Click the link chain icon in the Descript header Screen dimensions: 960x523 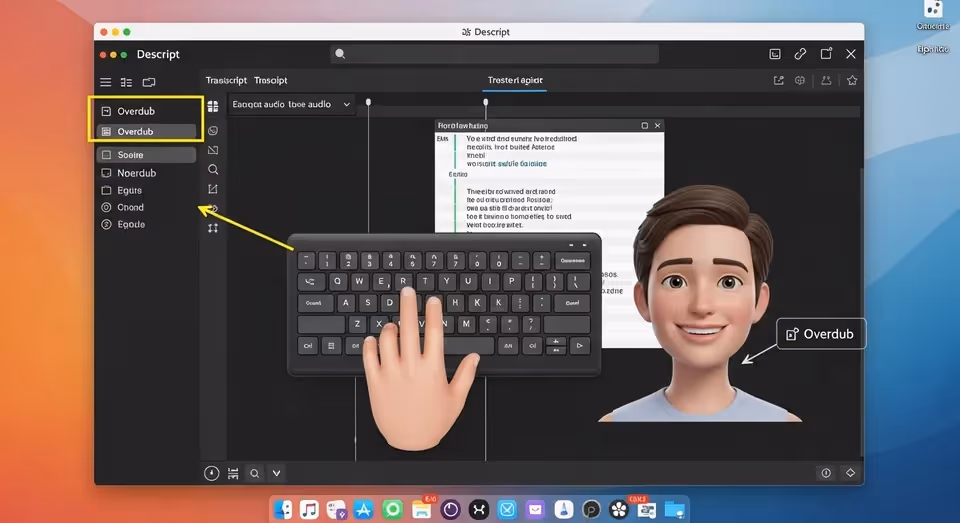click(x=800, y=54)
